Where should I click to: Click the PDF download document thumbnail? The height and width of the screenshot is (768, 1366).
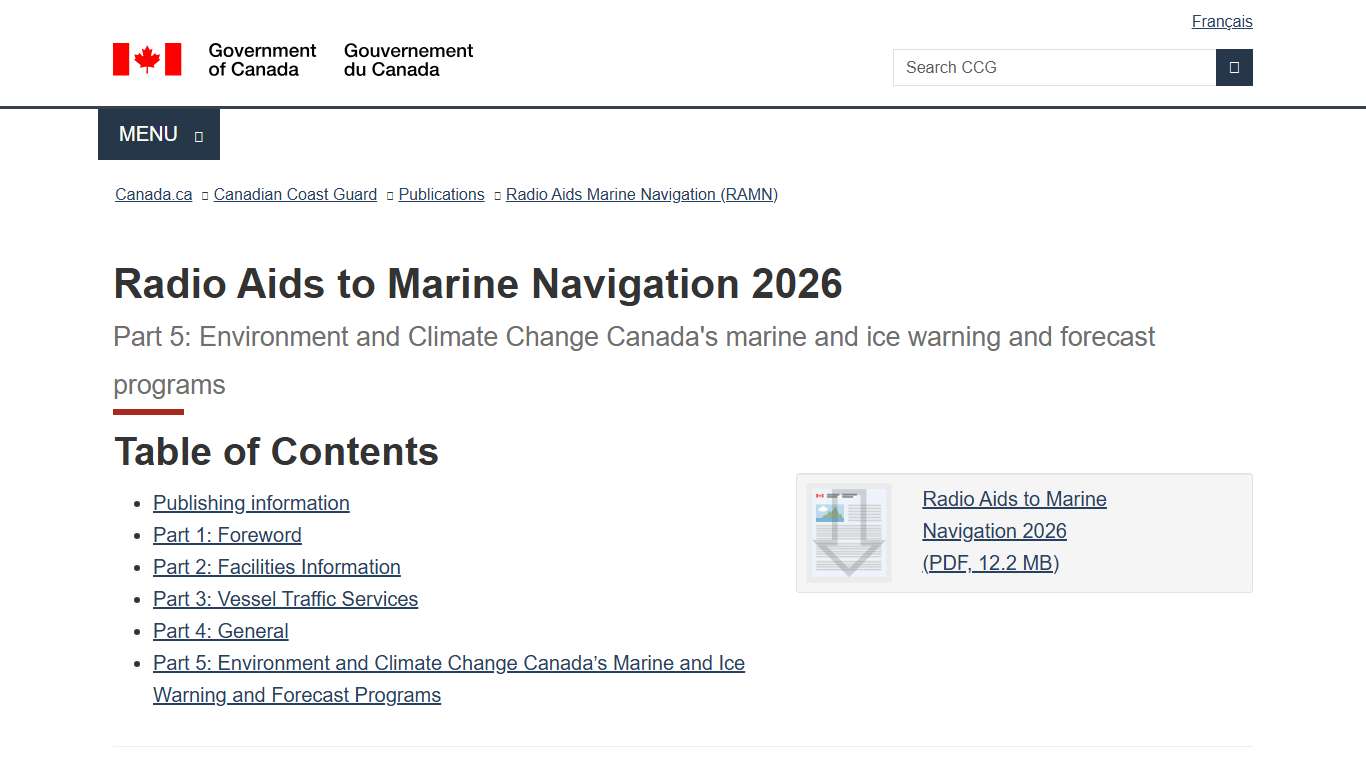(x=849, y=532)
